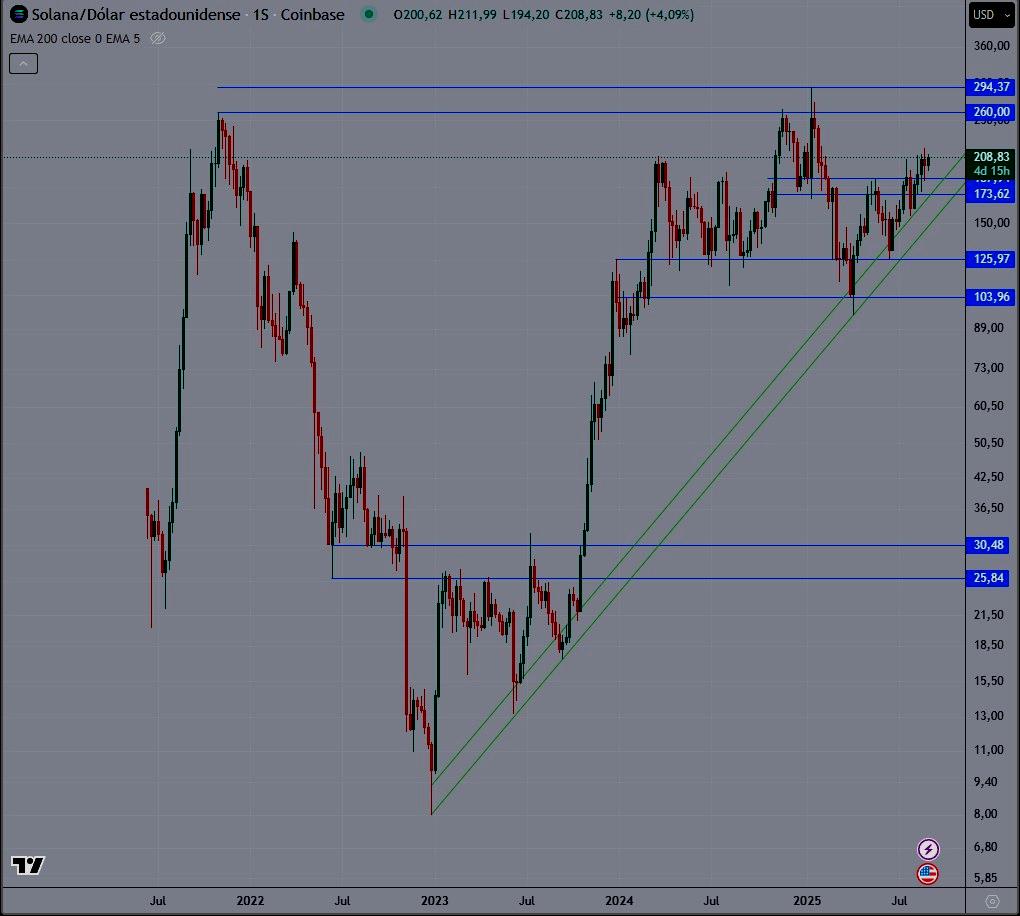This screenshot has width=1020, height=916.
Task: Open the purple lightning events icon
Action: 928,848
